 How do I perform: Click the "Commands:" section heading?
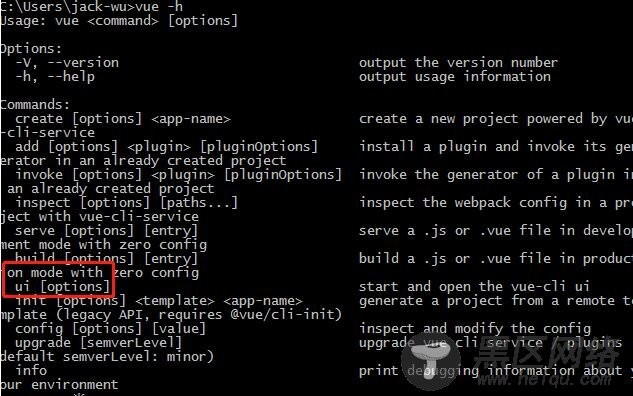(35, 105)
